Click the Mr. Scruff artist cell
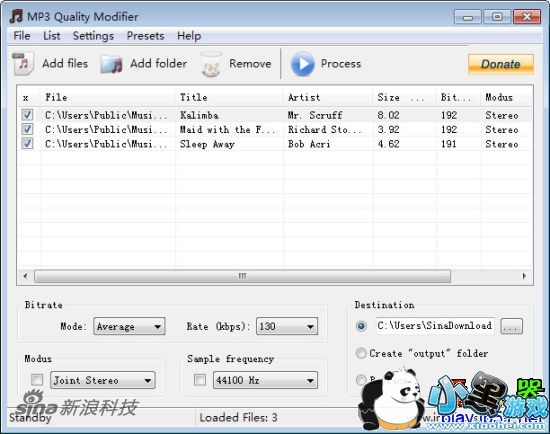550x434 pixels. (315, 115)
